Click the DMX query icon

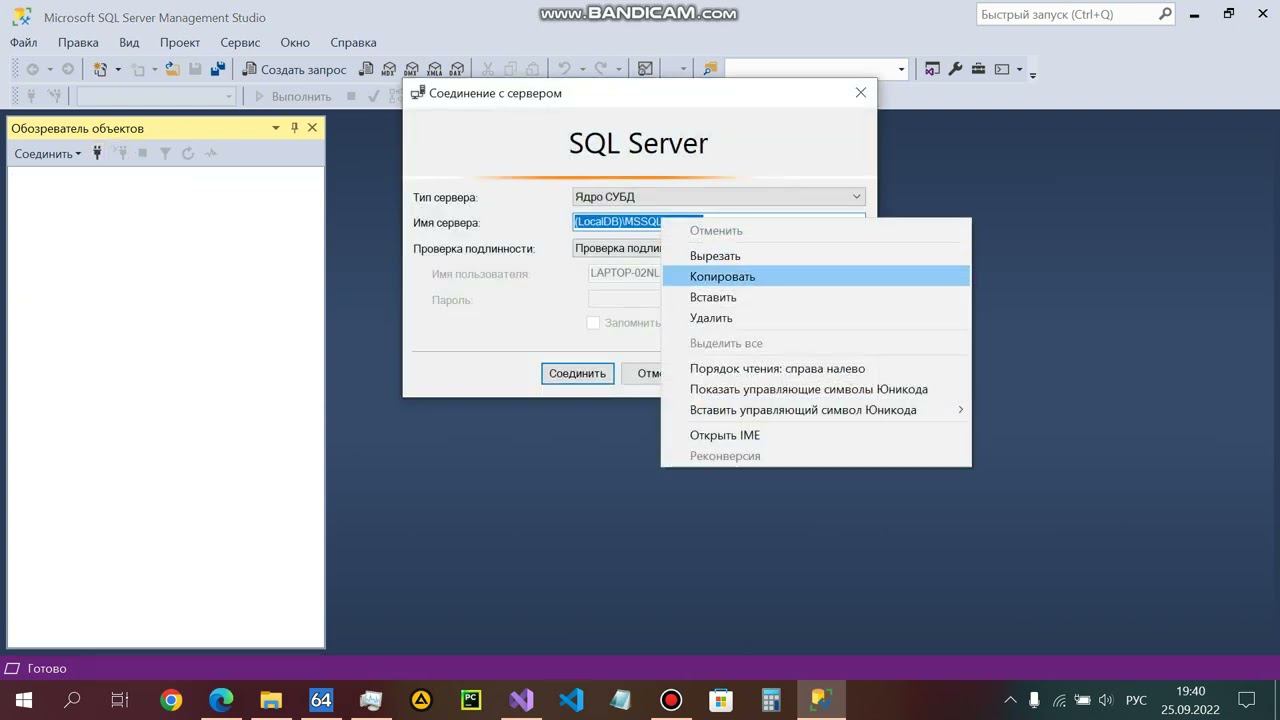[x=411, y=69]
